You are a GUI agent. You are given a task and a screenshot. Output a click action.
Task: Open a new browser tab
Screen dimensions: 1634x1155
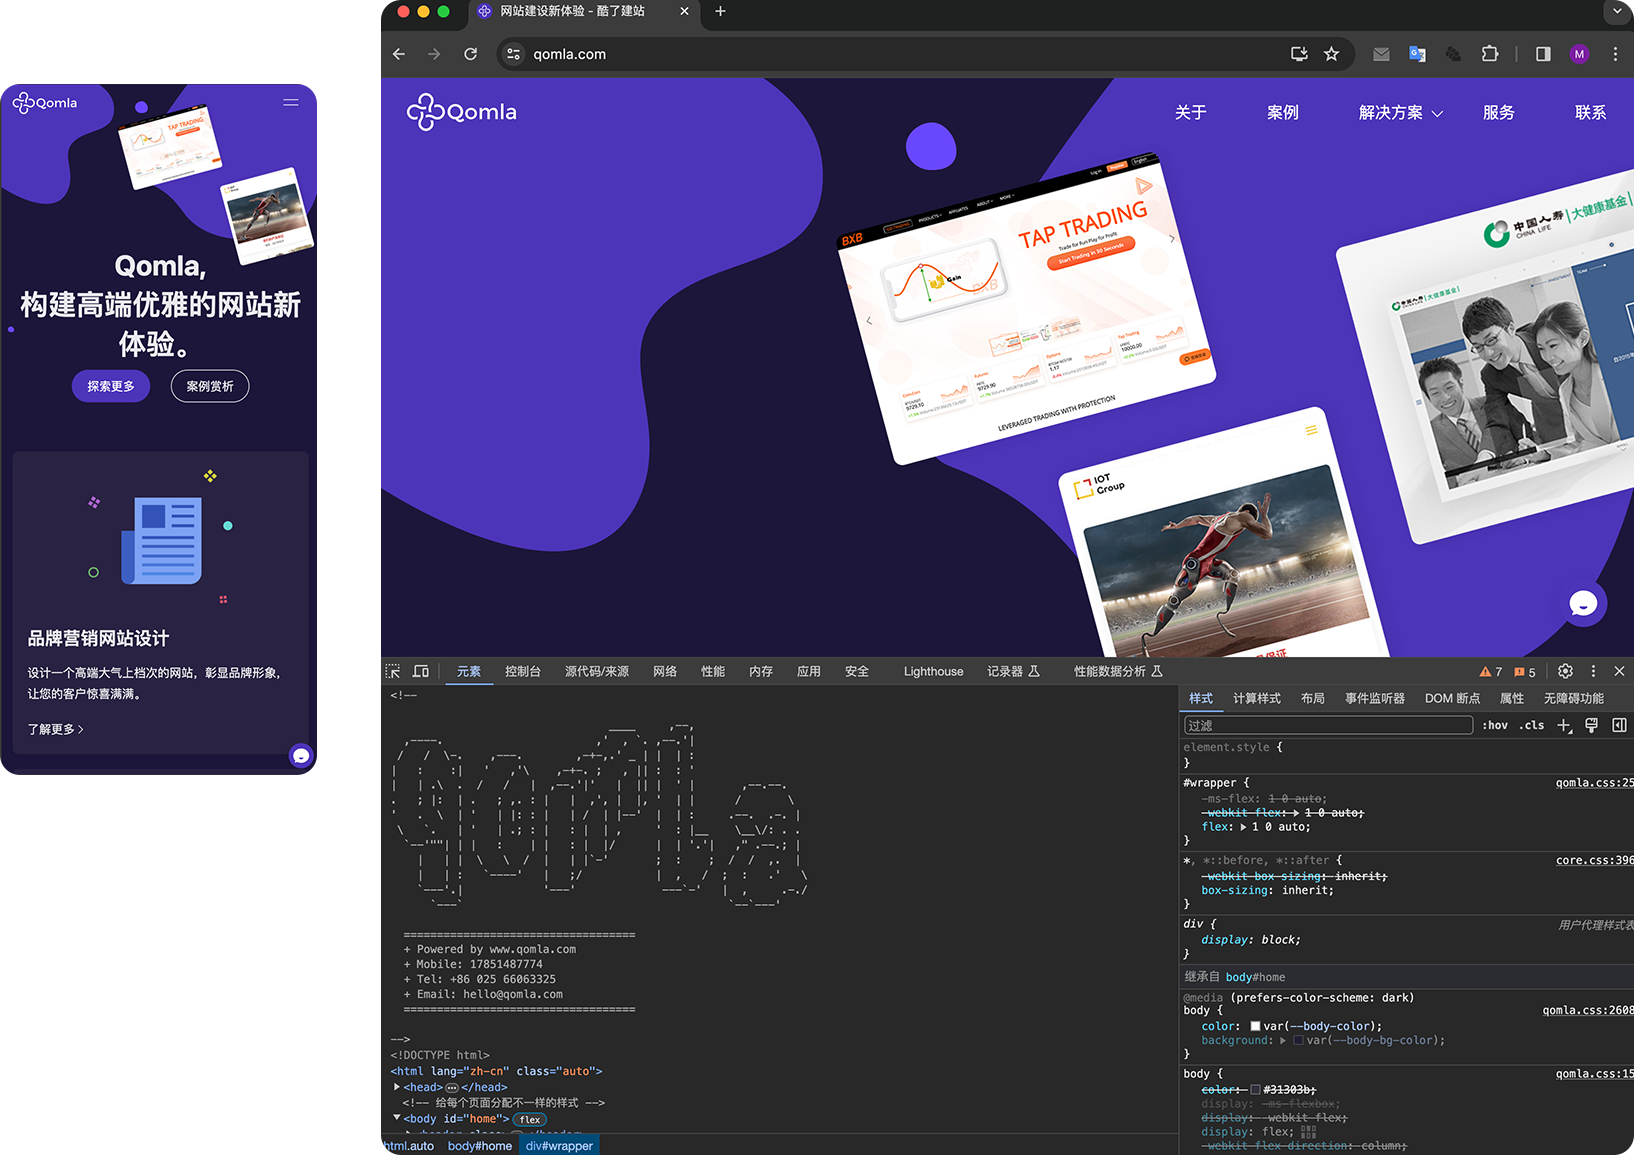[x=720, y=11]
